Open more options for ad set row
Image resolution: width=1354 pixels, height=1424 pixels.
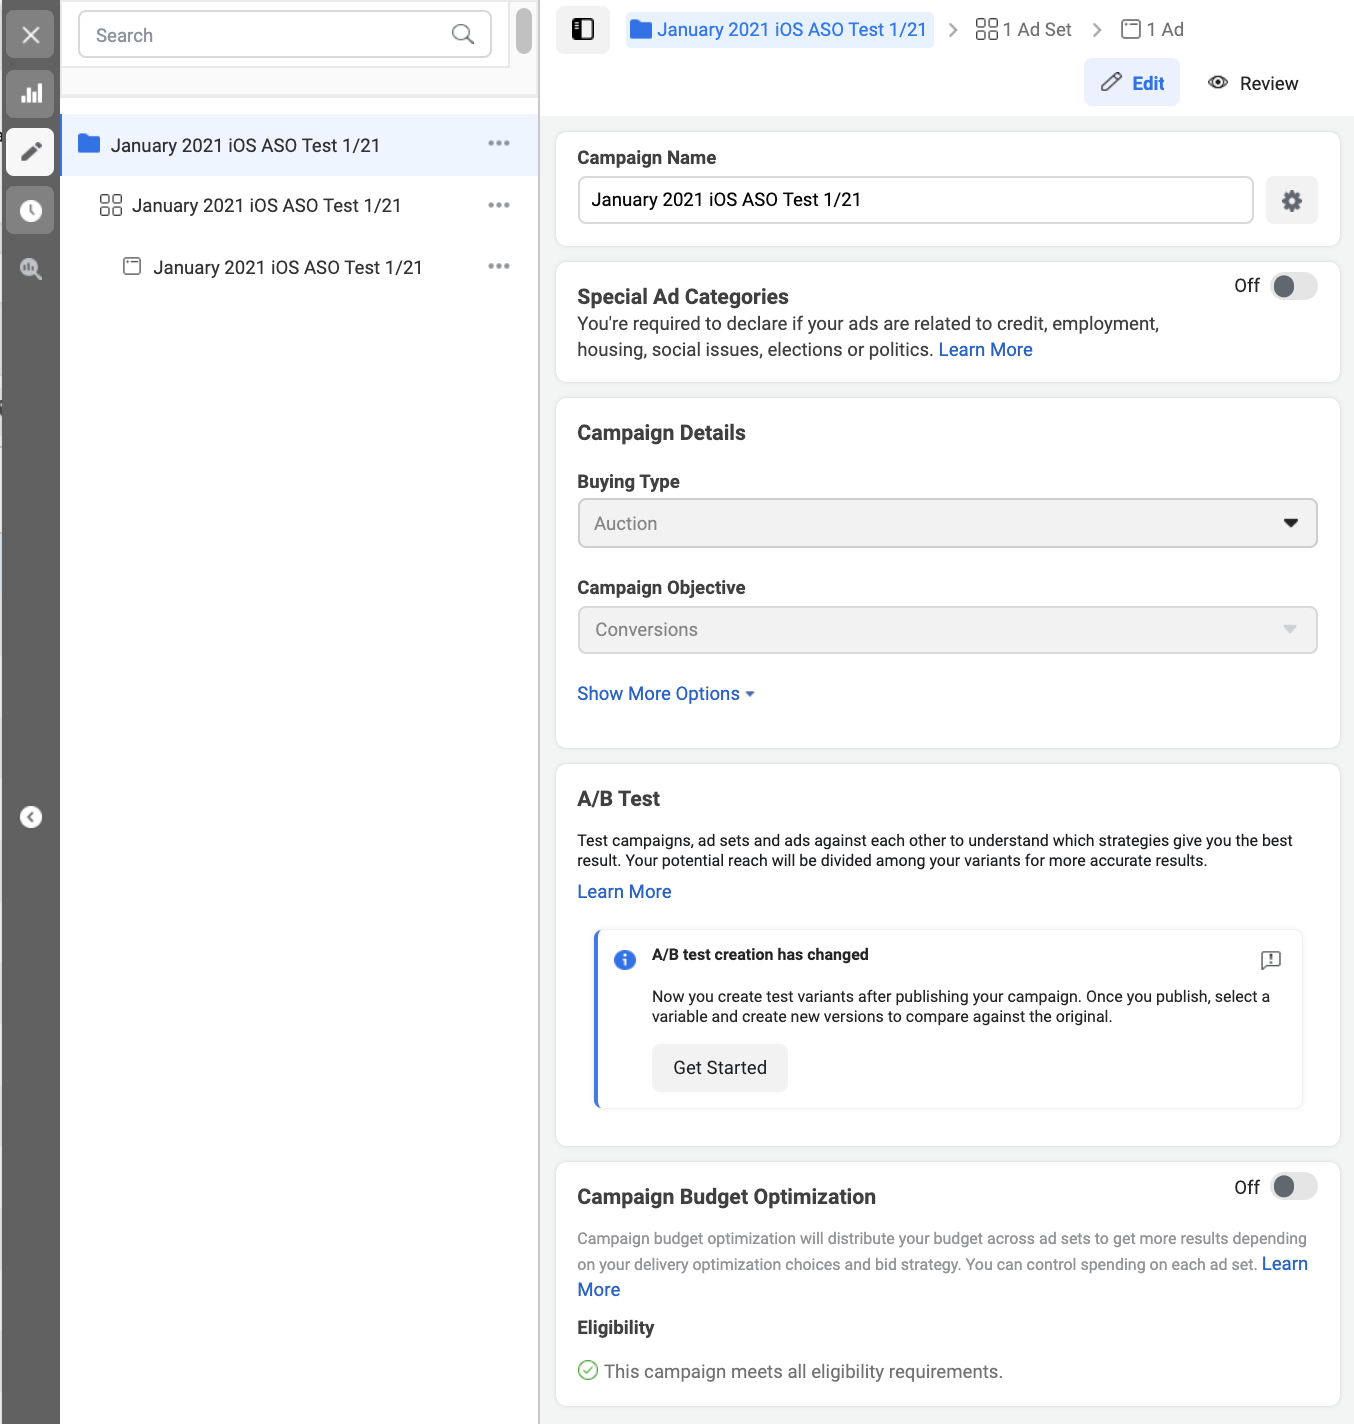[499, 205]
